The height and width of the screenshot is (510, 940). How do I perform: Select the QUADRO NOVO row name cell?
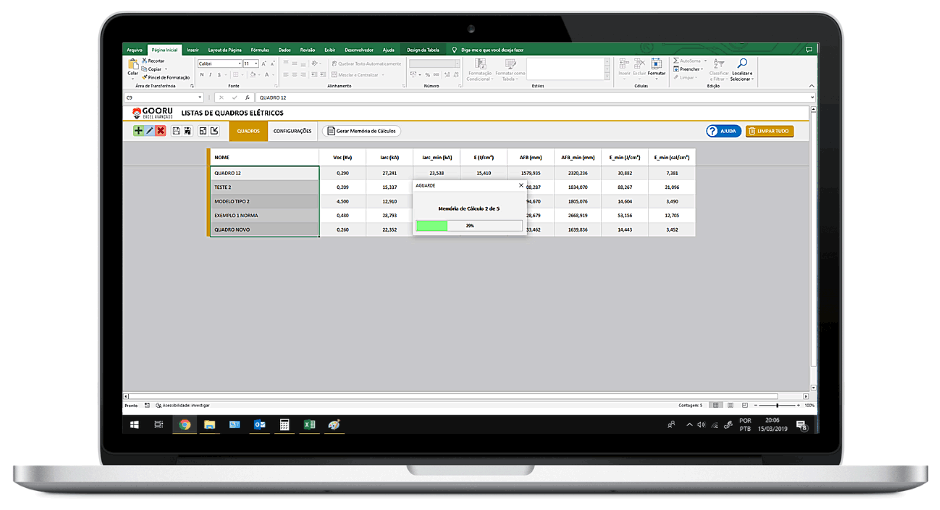pyautogui.click(x=264, y=229)
